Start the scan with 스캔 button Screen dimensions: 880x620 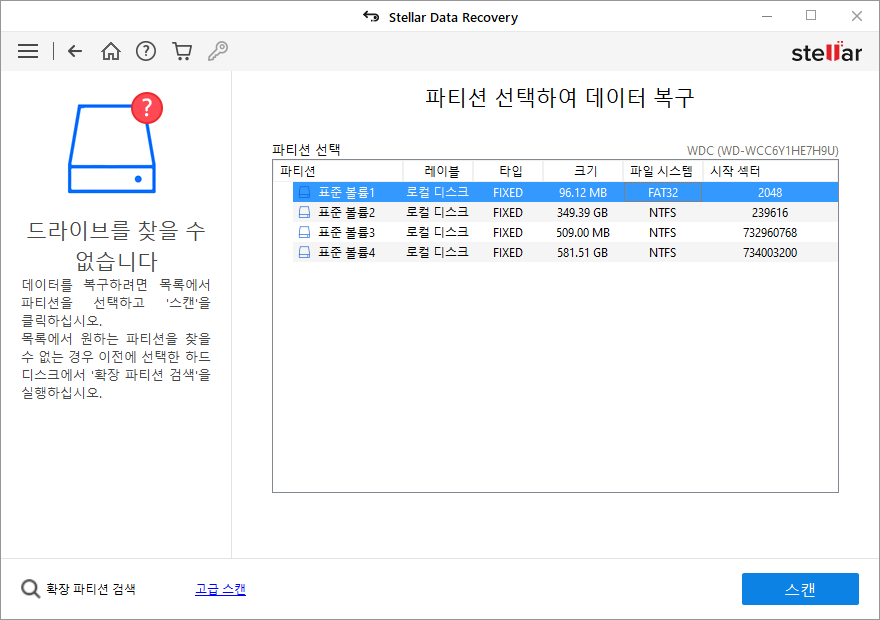(800, 589)
